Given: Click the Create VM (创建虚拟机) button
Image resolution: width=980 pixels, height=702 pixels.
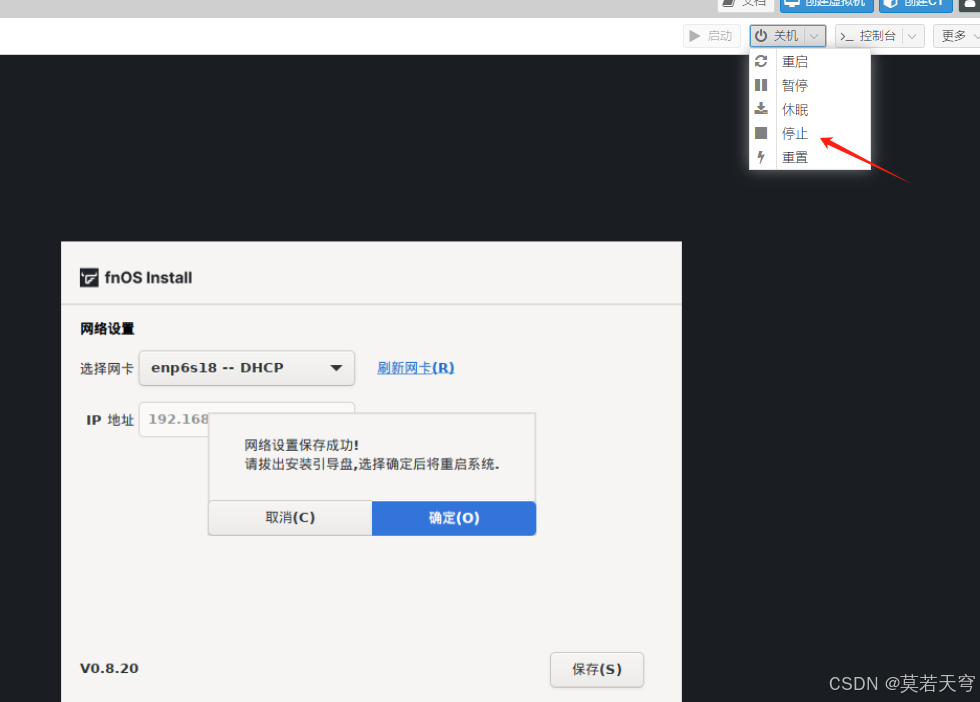Looking at the screenshot, I should (x=826, y=4).
